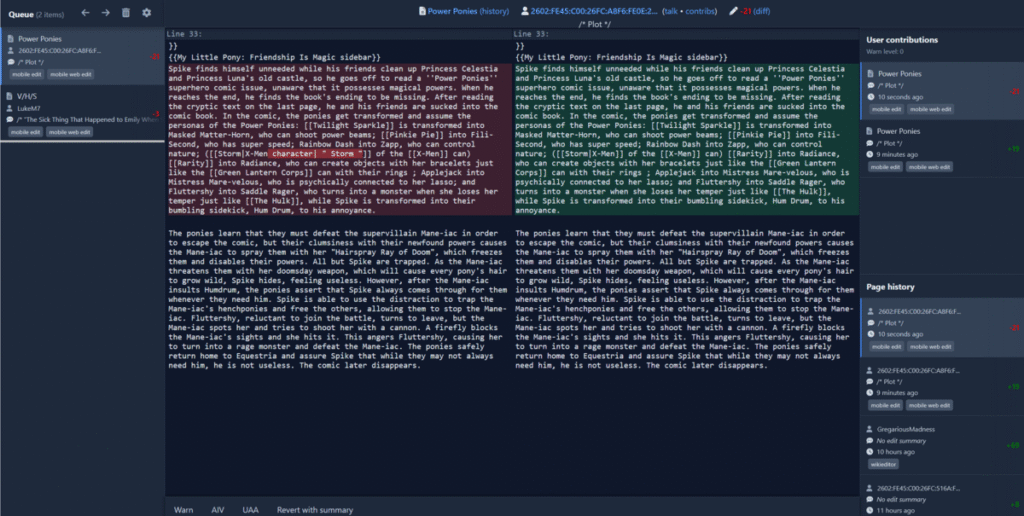The image size is (1024, 516).
Task: Skip to next edit using forward arrow
Action: (105, 13)
